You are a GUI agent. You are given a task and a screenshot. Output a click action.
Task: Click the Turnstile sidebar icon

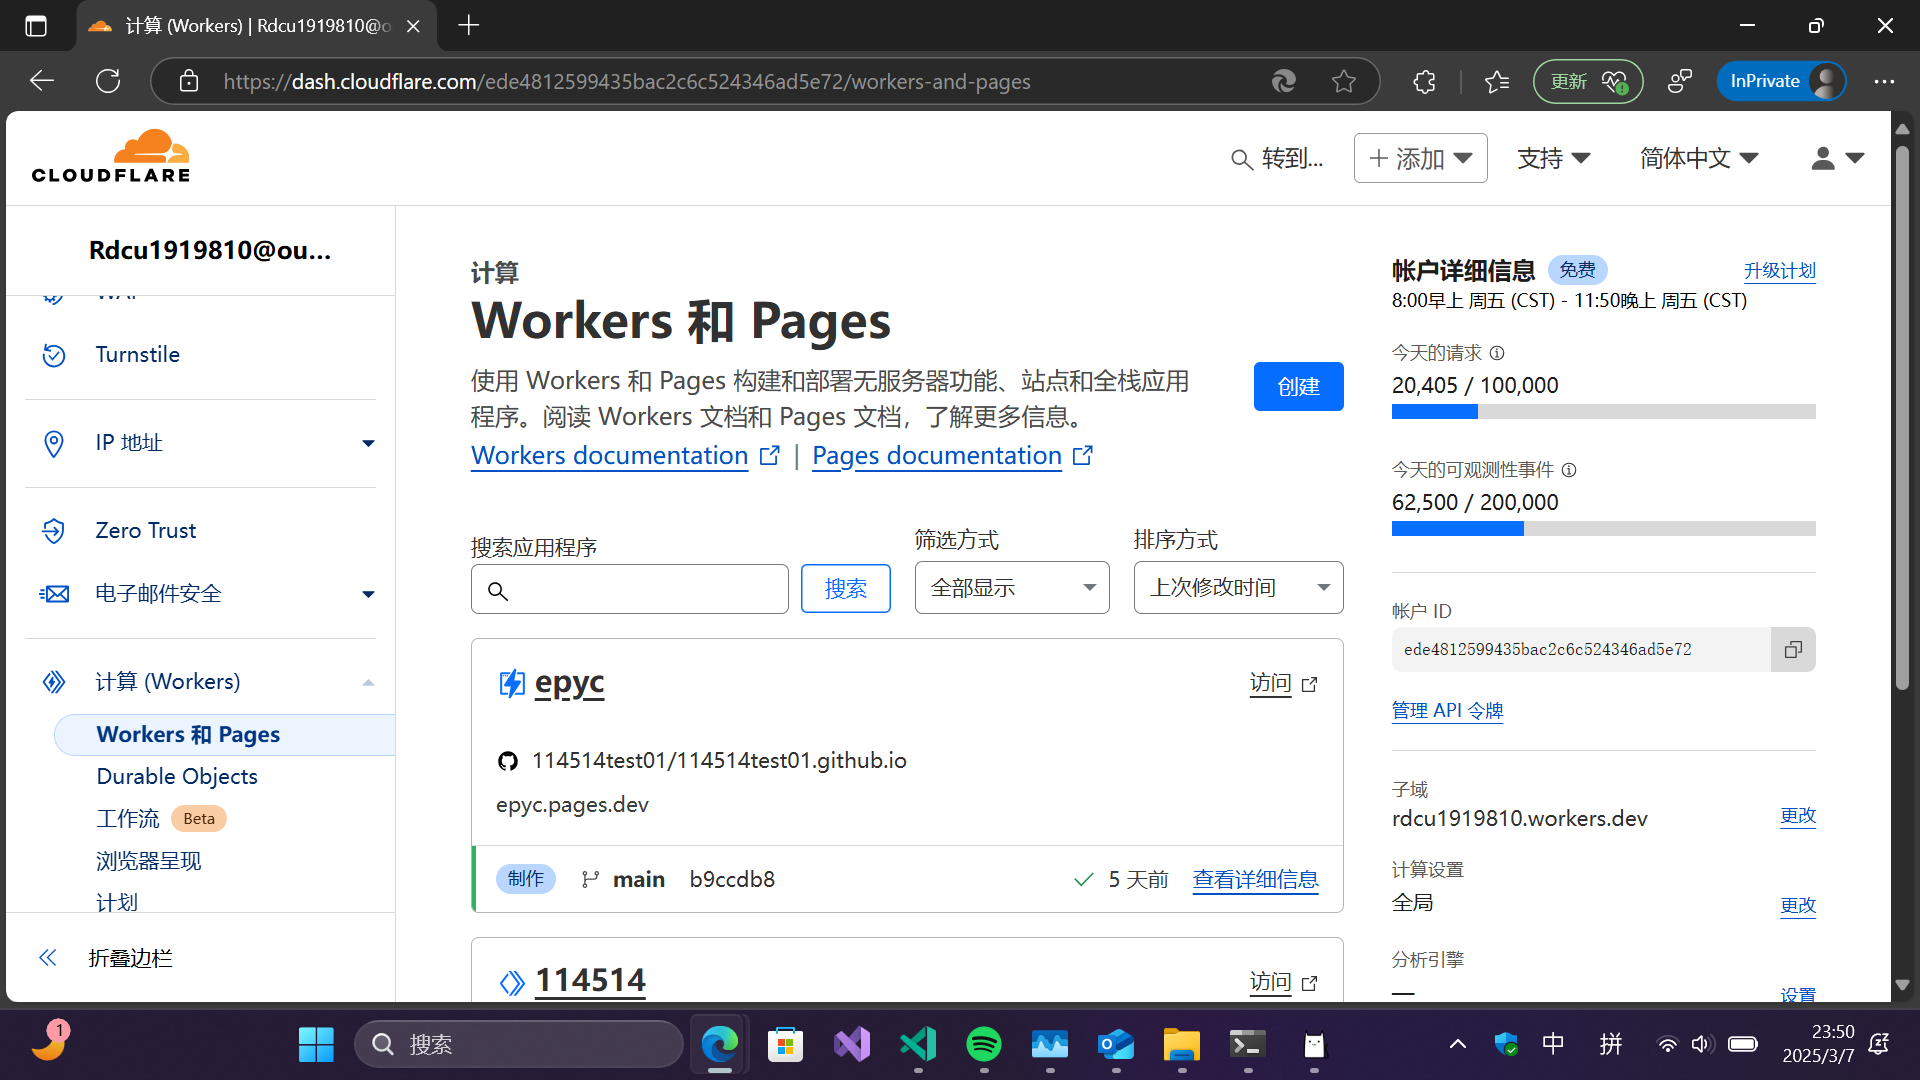[x=54, y=355]
